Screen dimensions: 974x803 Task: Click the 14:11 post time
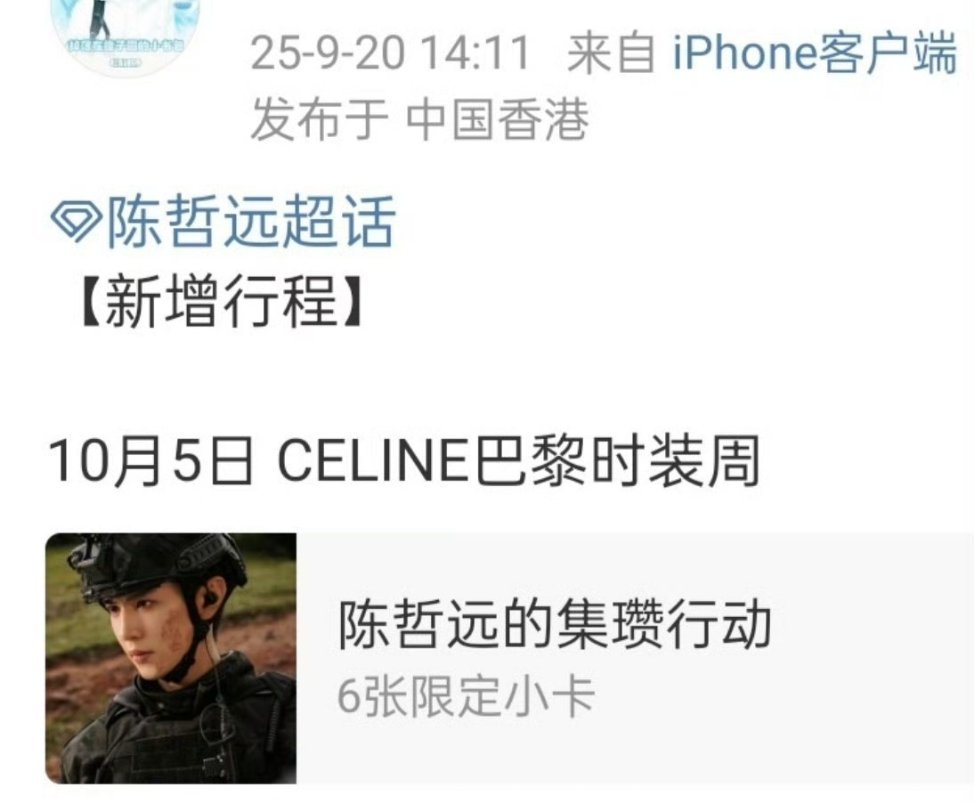coord(475,53)
